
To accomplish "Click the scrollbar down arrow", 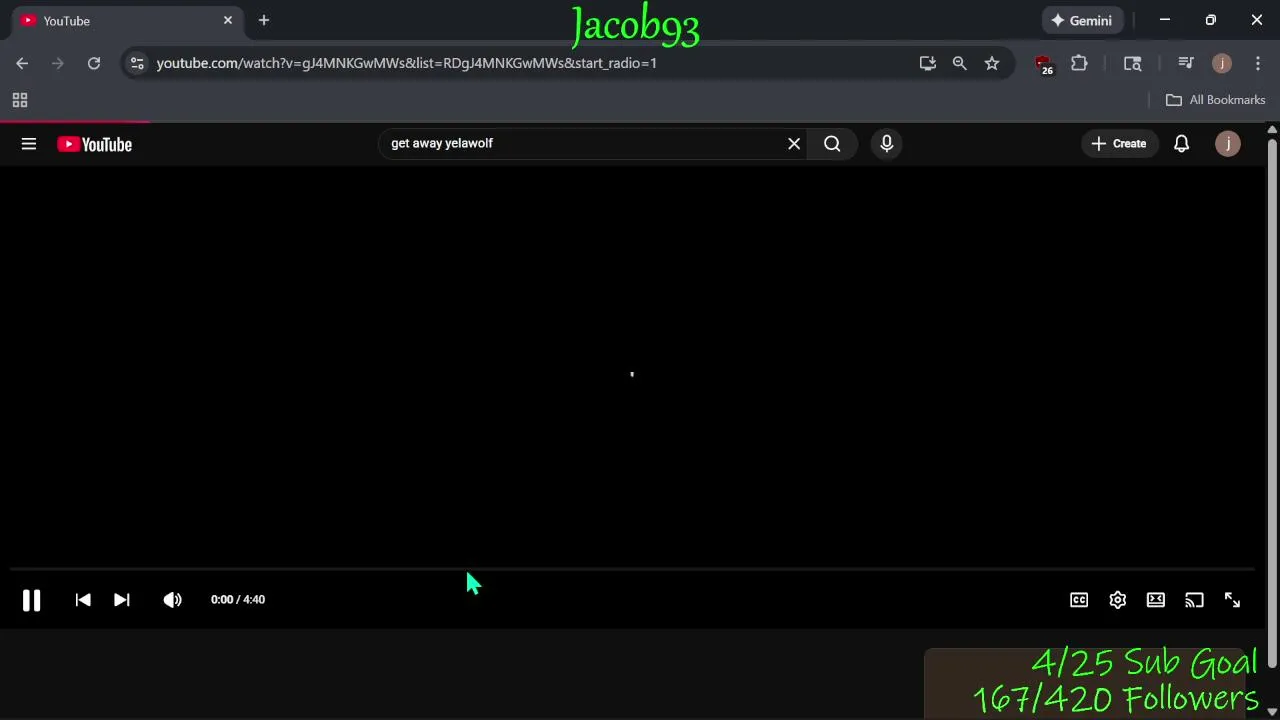I will point(1272,711).
